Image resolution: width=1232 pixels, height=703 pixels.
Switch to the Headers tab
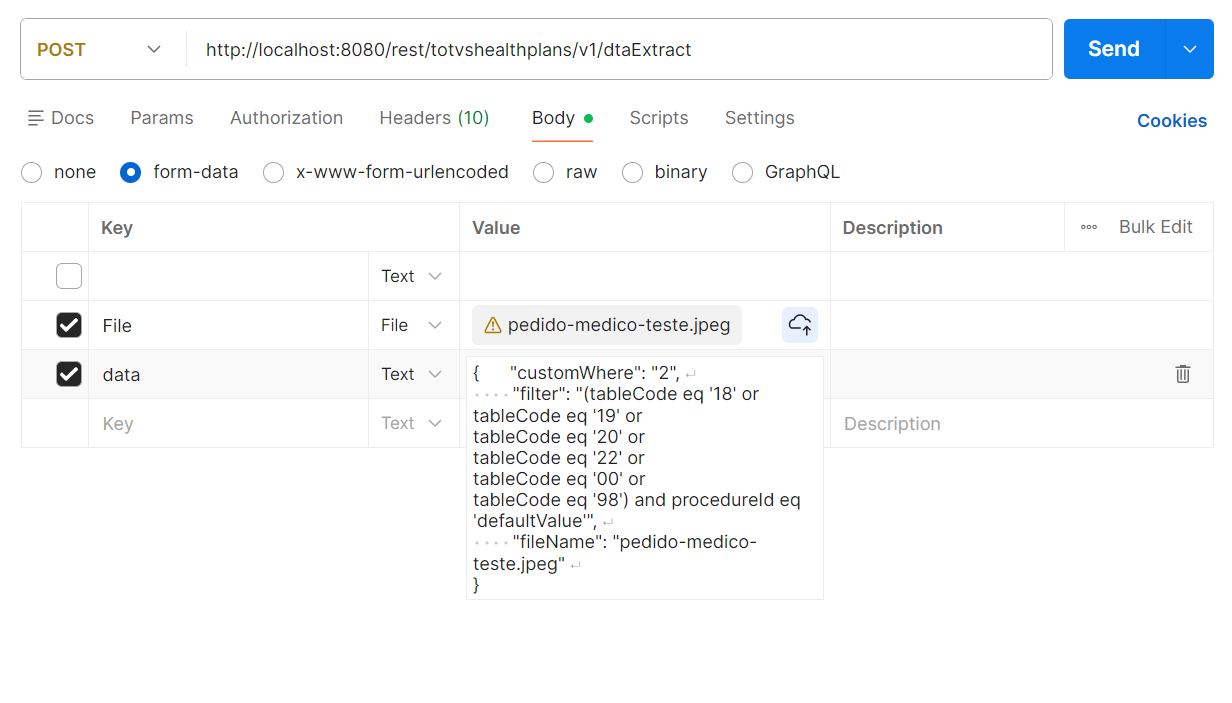point(434,118)
